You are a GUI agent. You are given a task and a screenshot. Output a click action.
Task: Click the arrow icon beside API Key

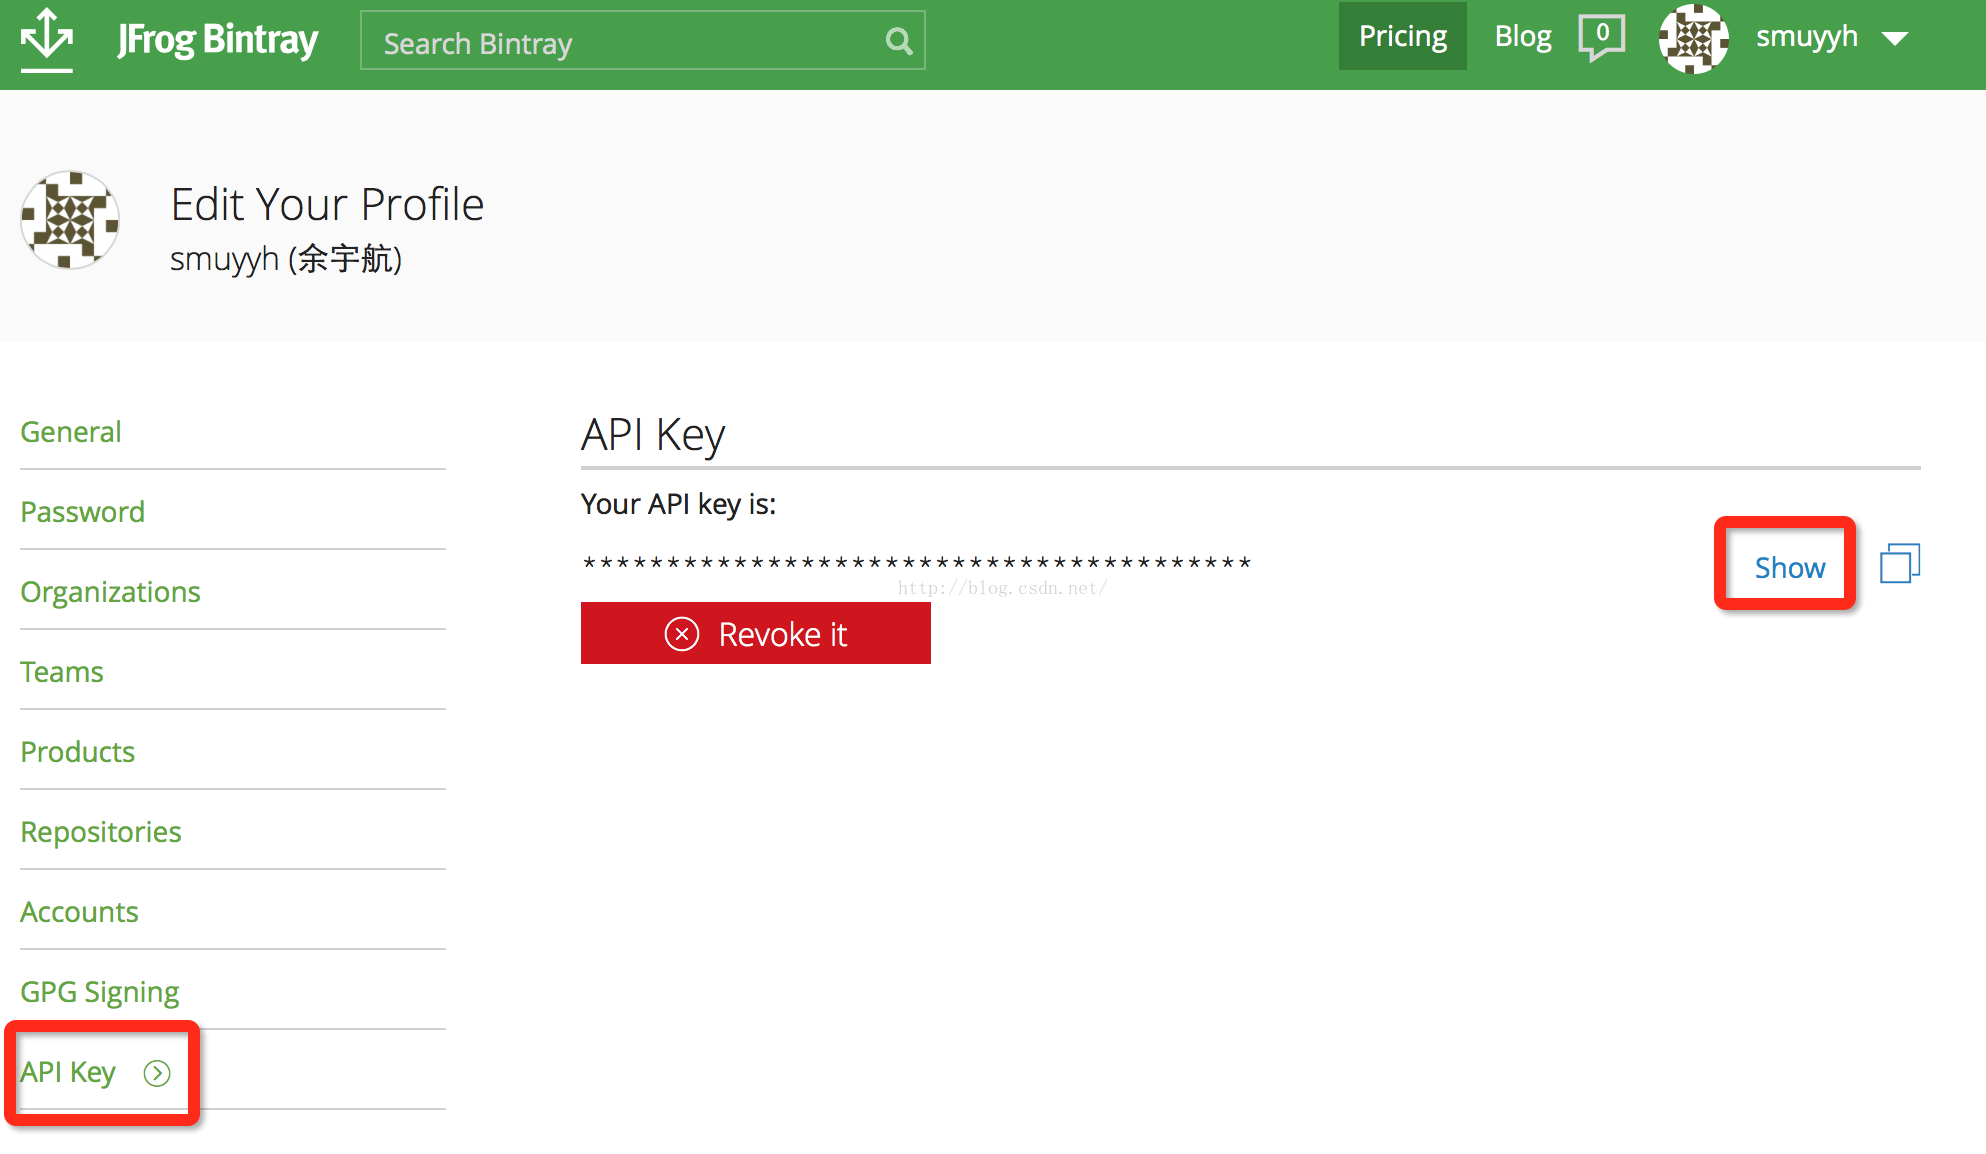coord(157,1073)
